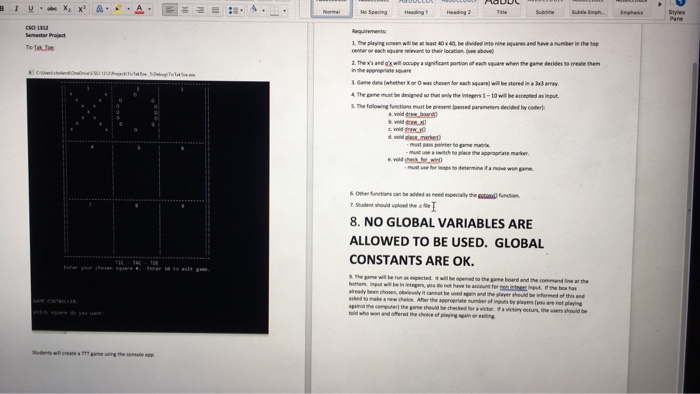700x394 pixels.
Task: Apply subscript formatting
Action: click(x=67, y=9)
